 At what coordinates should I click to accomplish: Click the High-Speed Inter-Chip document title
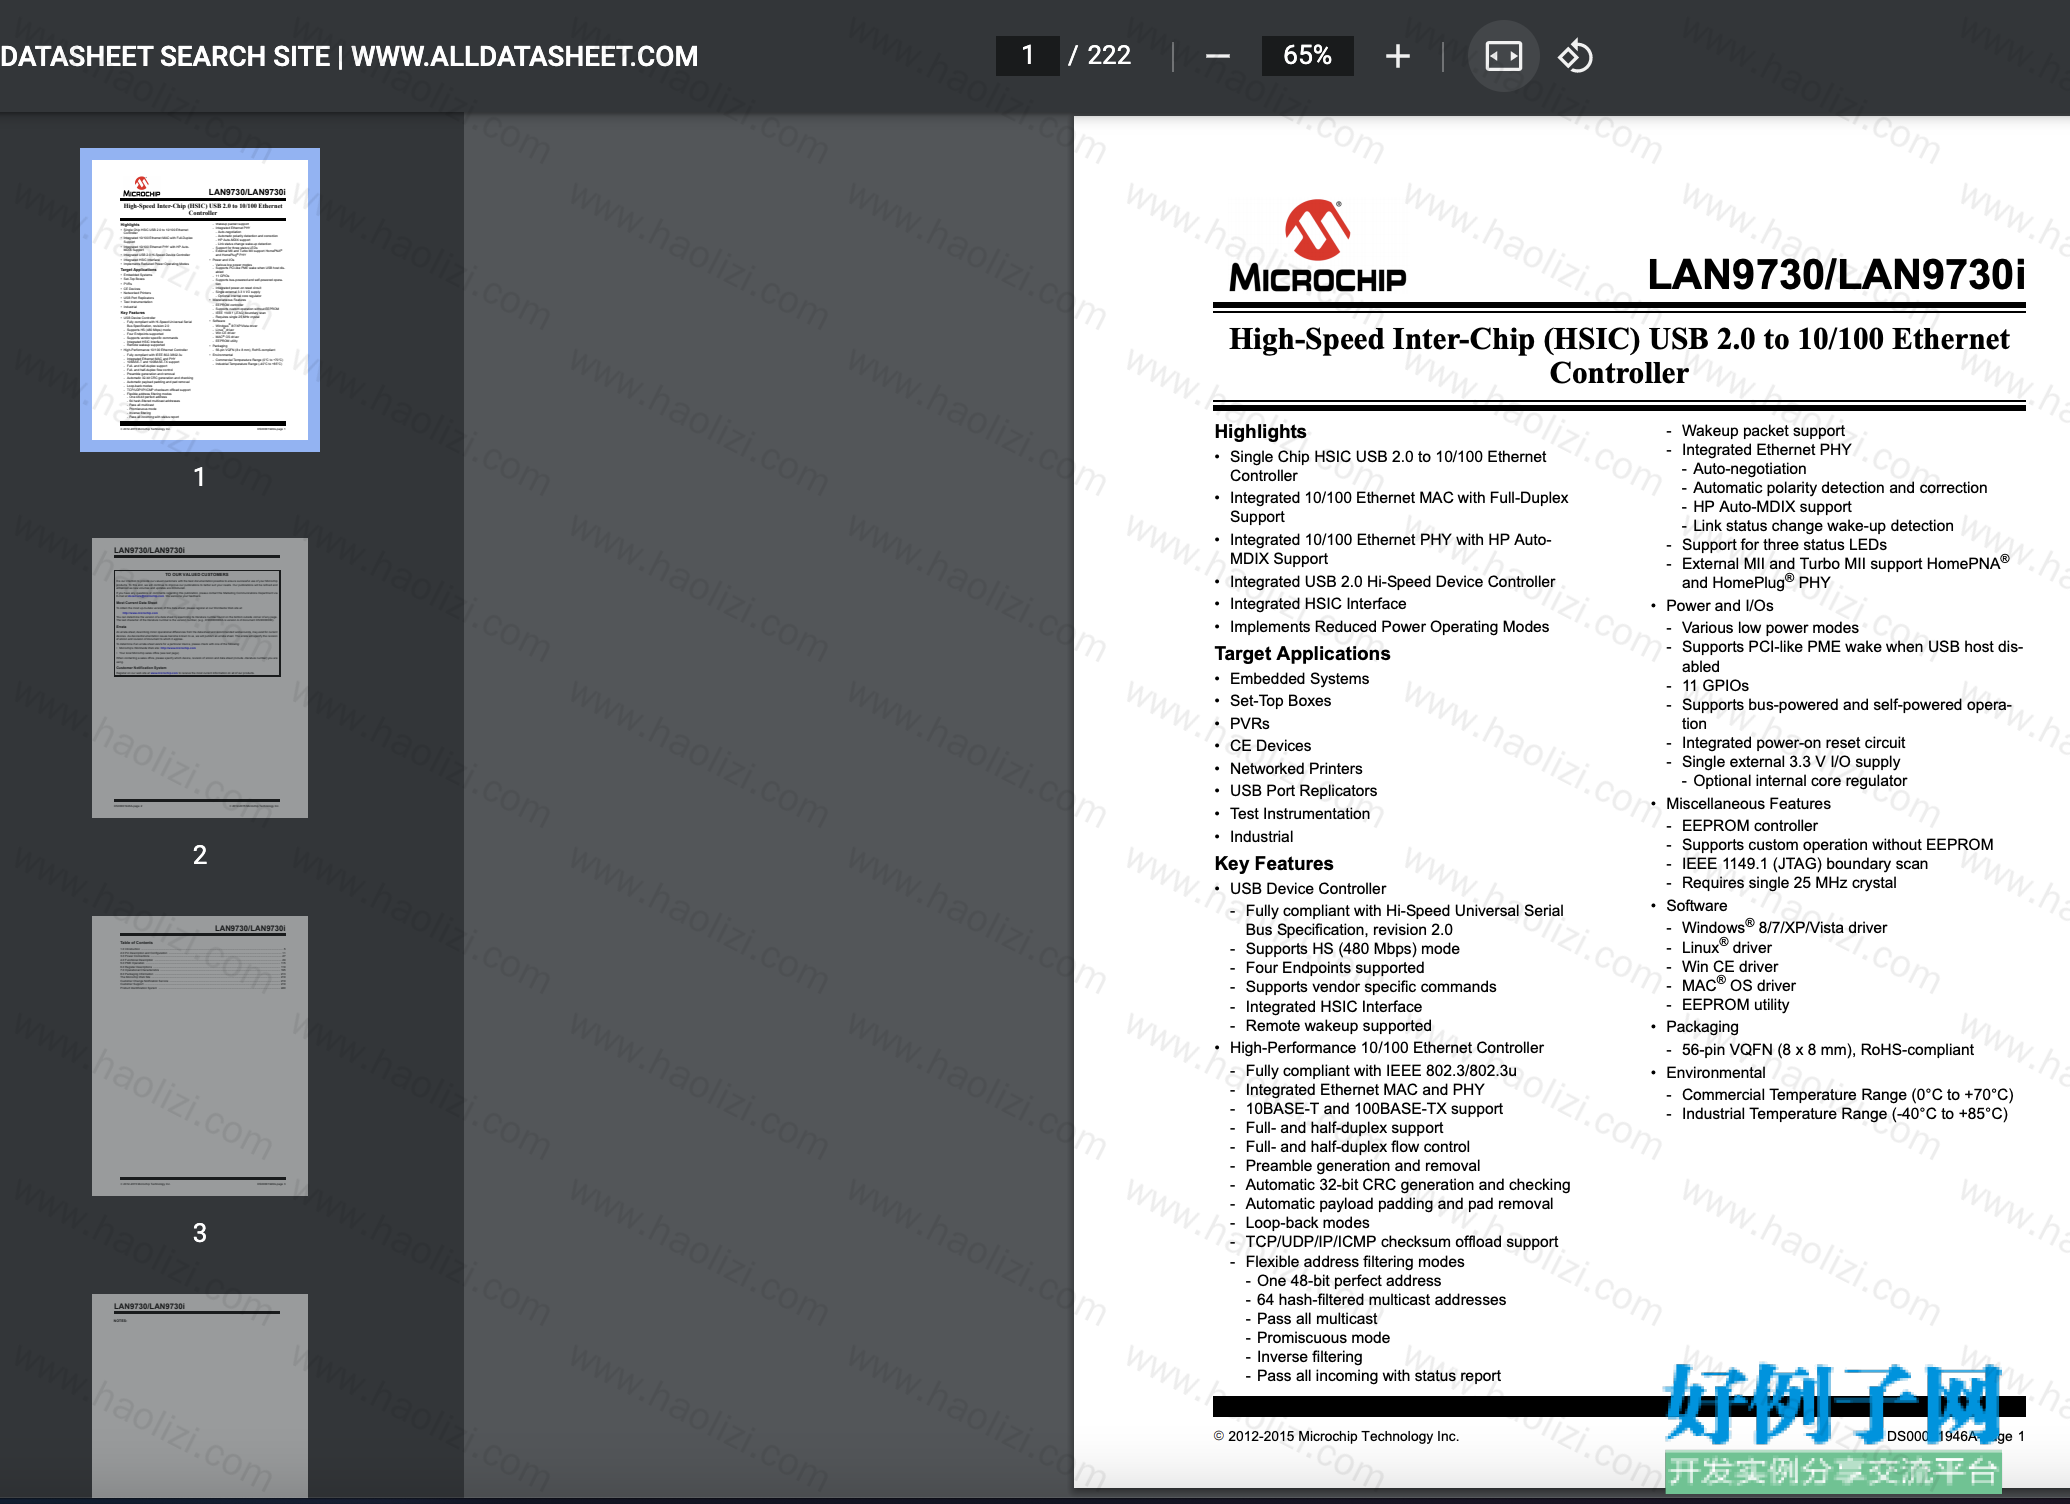[x=1619, y=356]
